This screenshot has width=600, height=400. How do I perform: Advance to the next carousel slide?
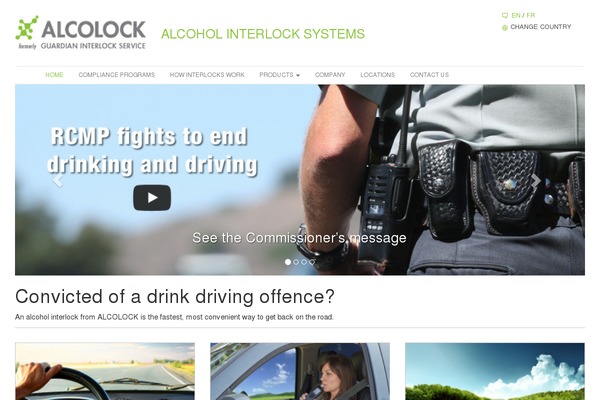[536, 180]
